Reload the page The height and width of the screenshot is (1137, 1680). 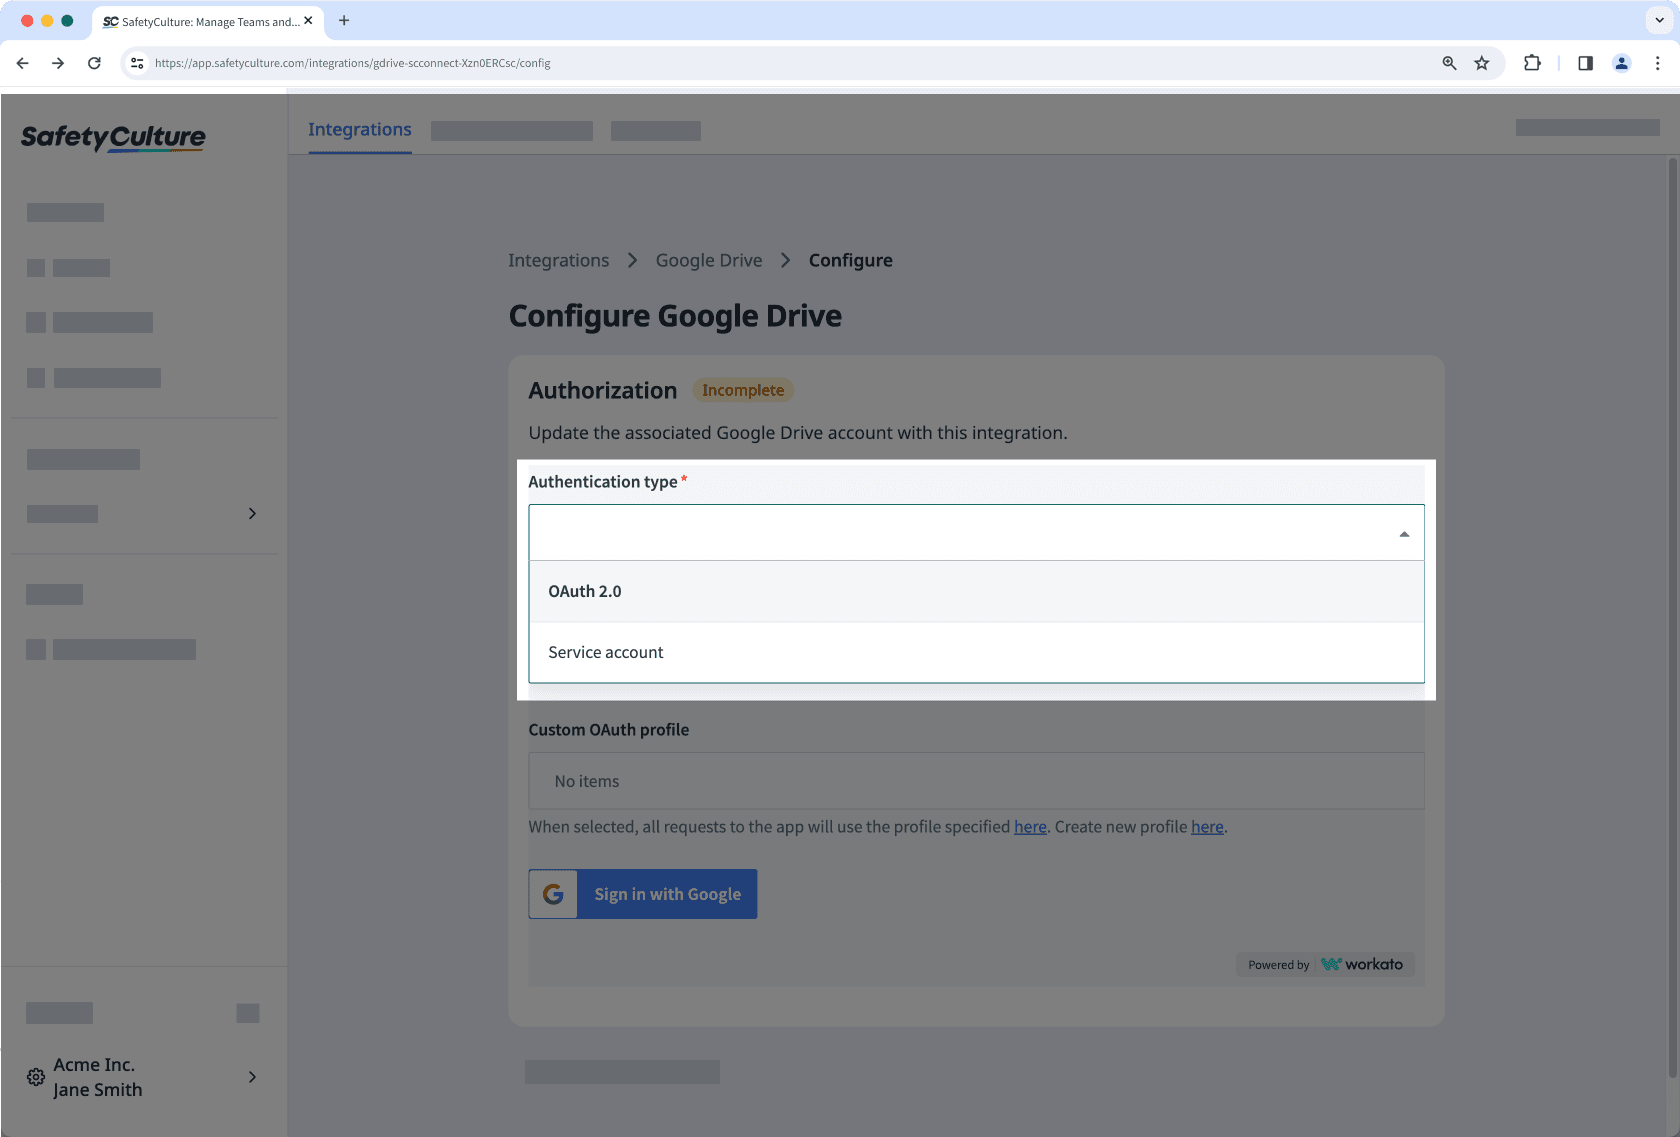pos(94,62)
